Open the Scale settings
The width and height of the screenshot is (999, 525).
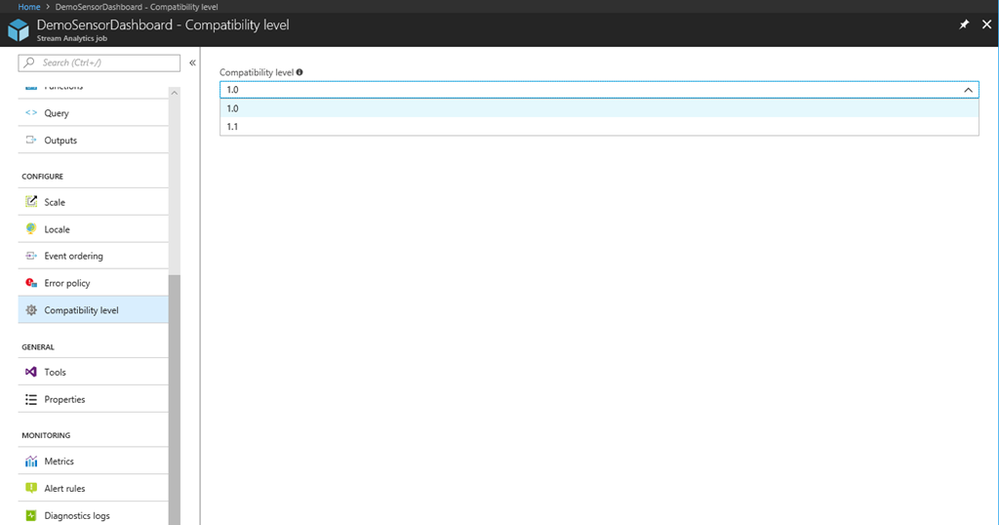pos(93,202)
